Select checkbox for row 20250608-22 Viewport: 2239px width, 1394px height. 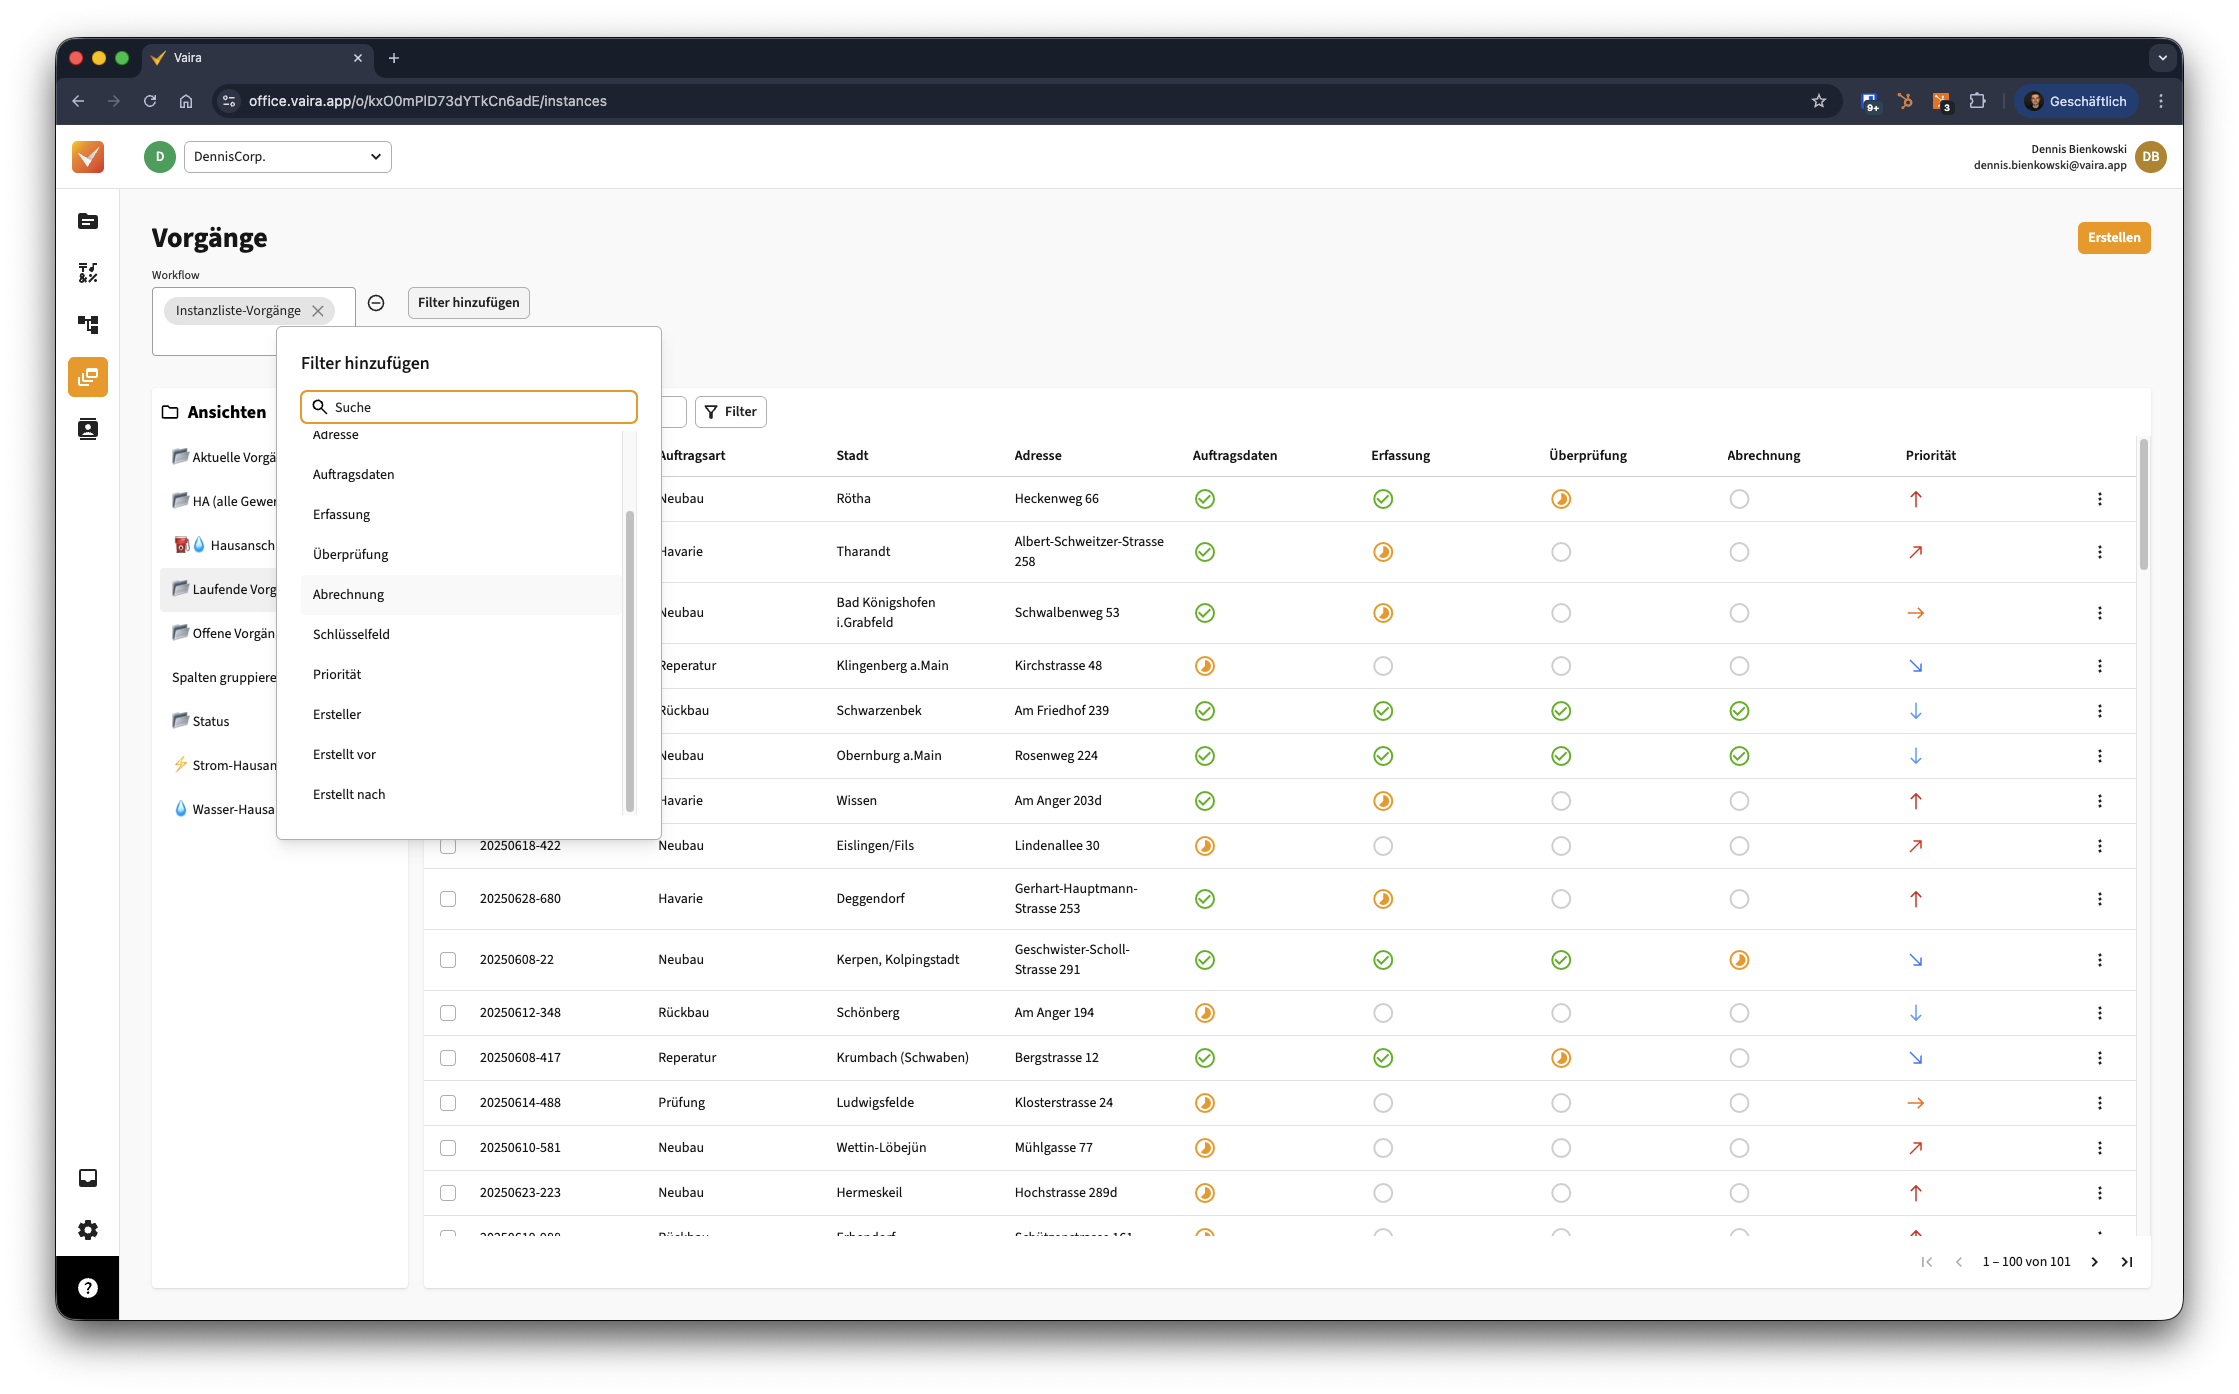tap(448, 960)
